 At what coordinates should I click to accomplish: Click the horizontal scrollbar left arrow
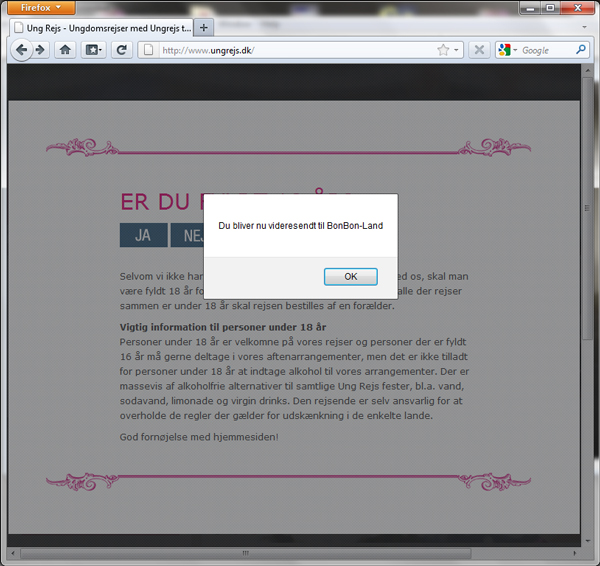click(x=13, y=553)
